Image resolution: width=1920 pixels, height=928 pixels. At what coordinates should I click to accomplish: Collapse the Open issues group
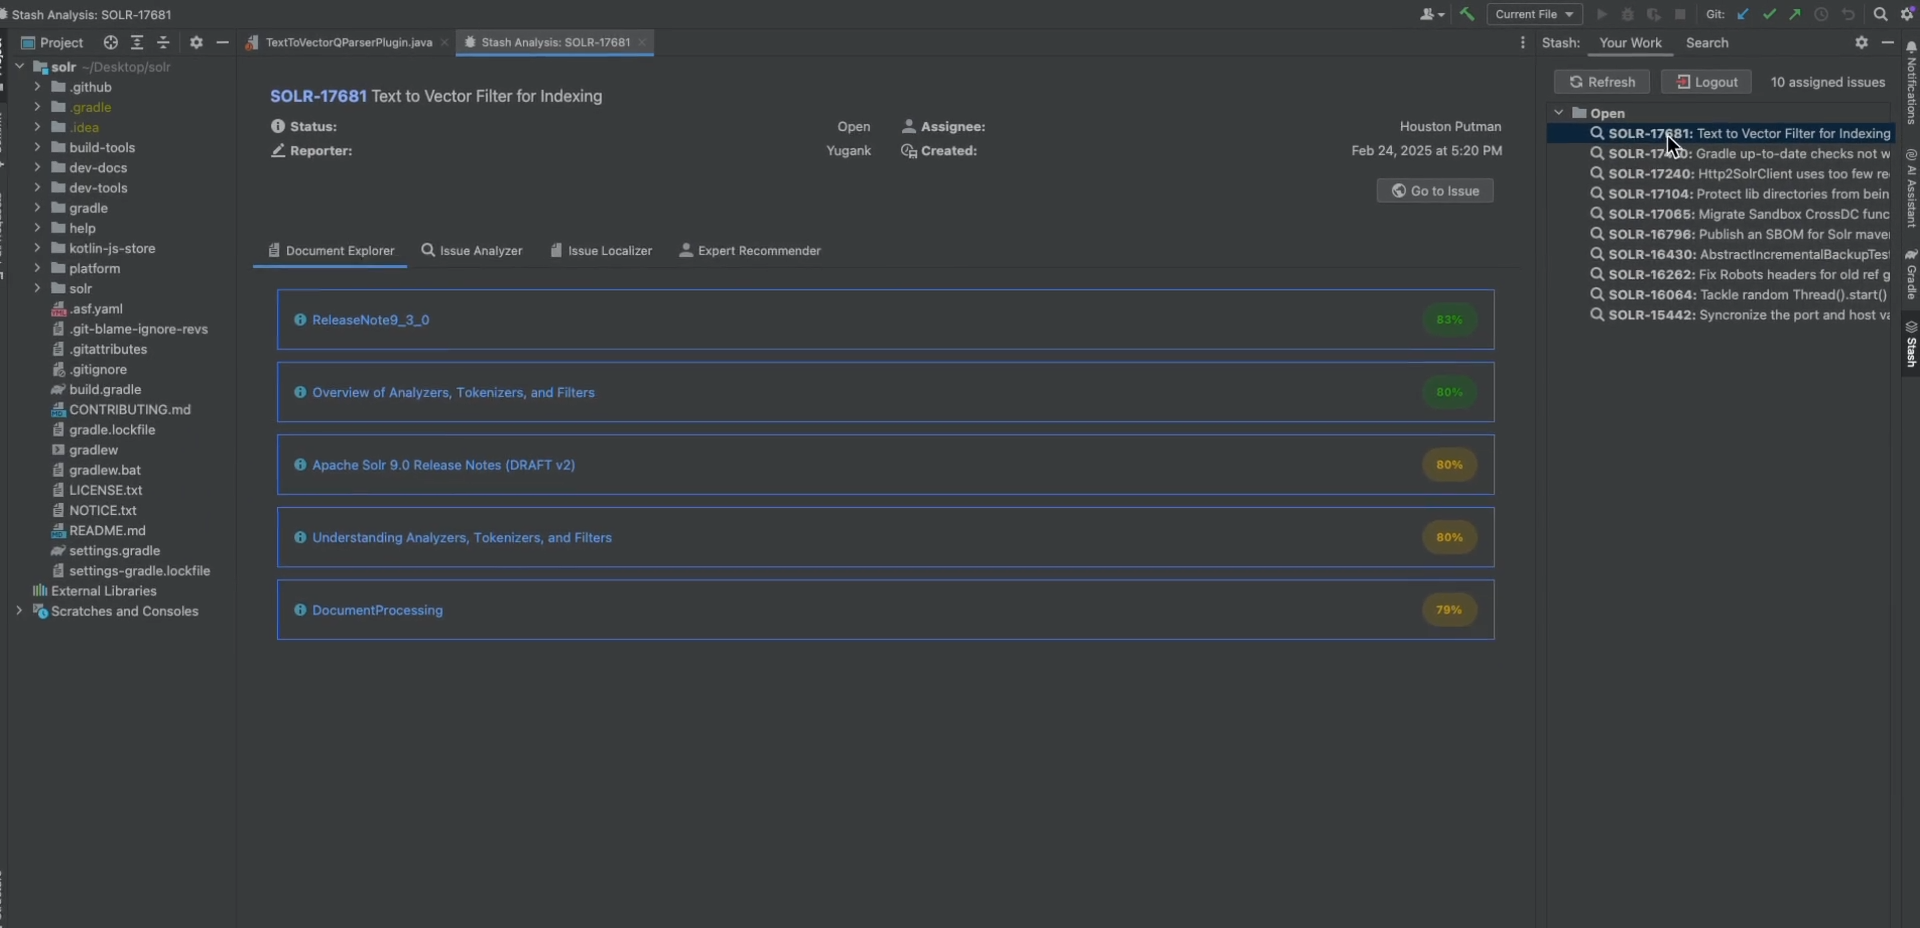tap(1559, 113)
